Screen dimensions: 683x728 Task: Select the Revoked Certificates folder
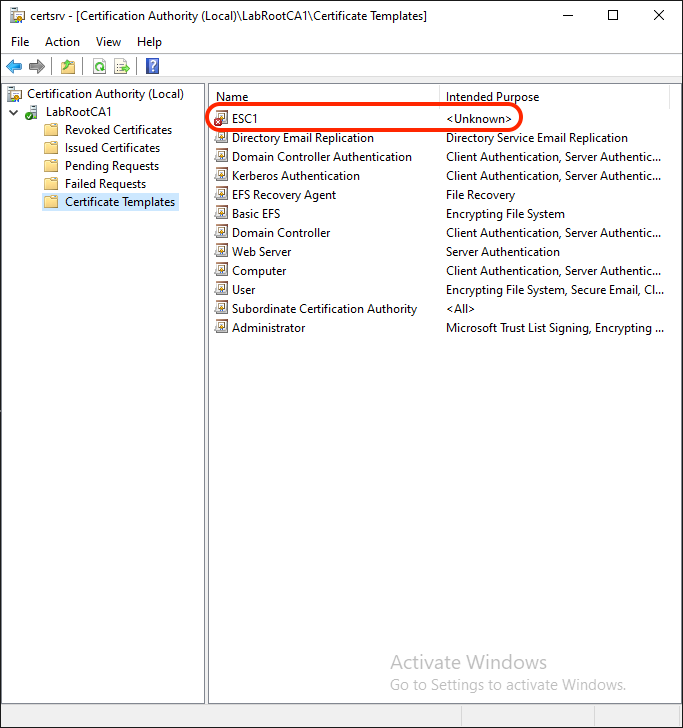(x=118, y=130)
